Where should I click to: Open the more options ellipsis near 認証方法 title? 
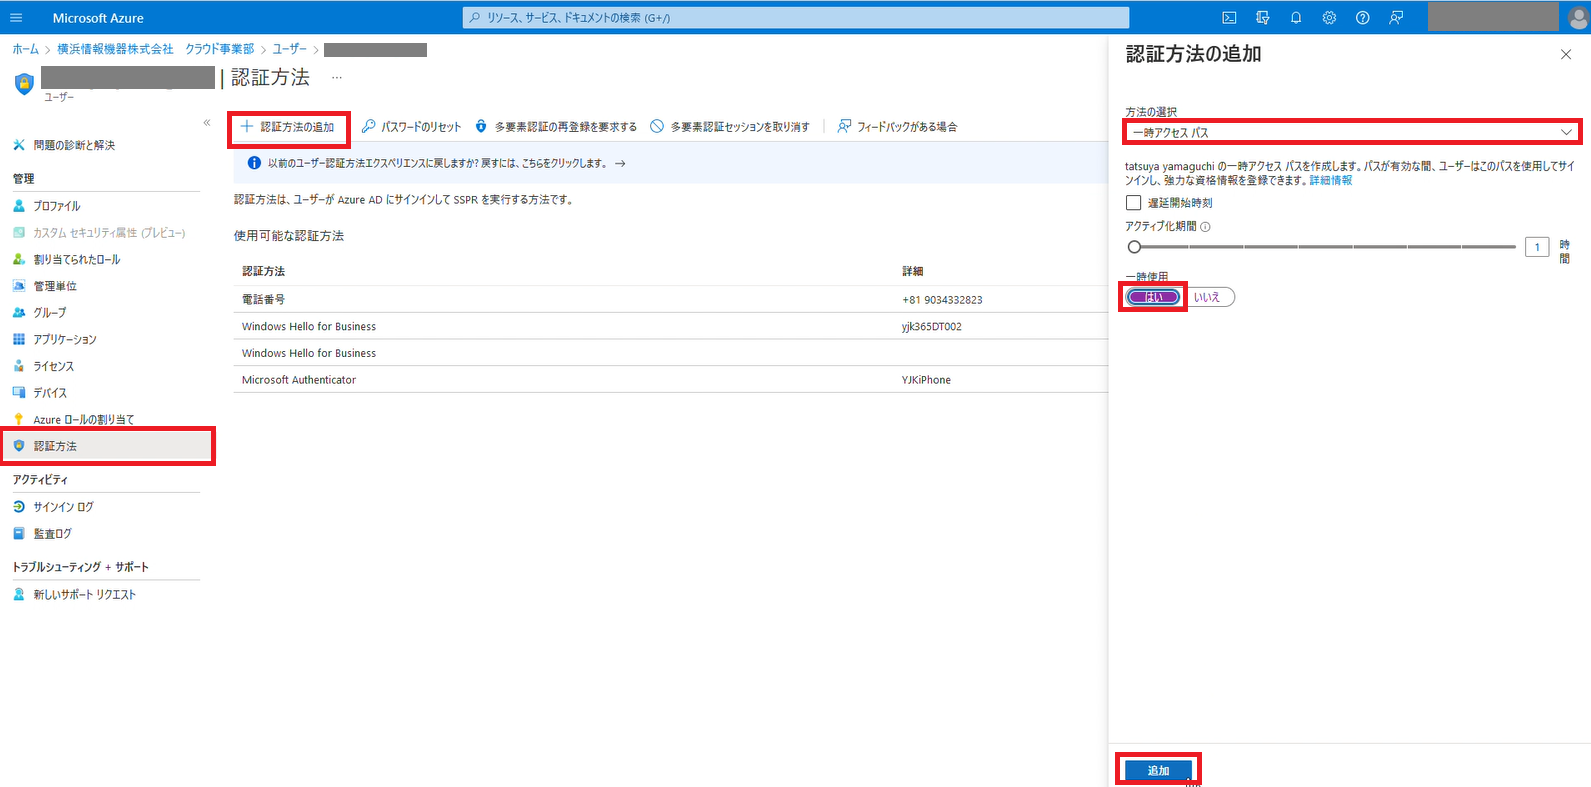point(337,77)
